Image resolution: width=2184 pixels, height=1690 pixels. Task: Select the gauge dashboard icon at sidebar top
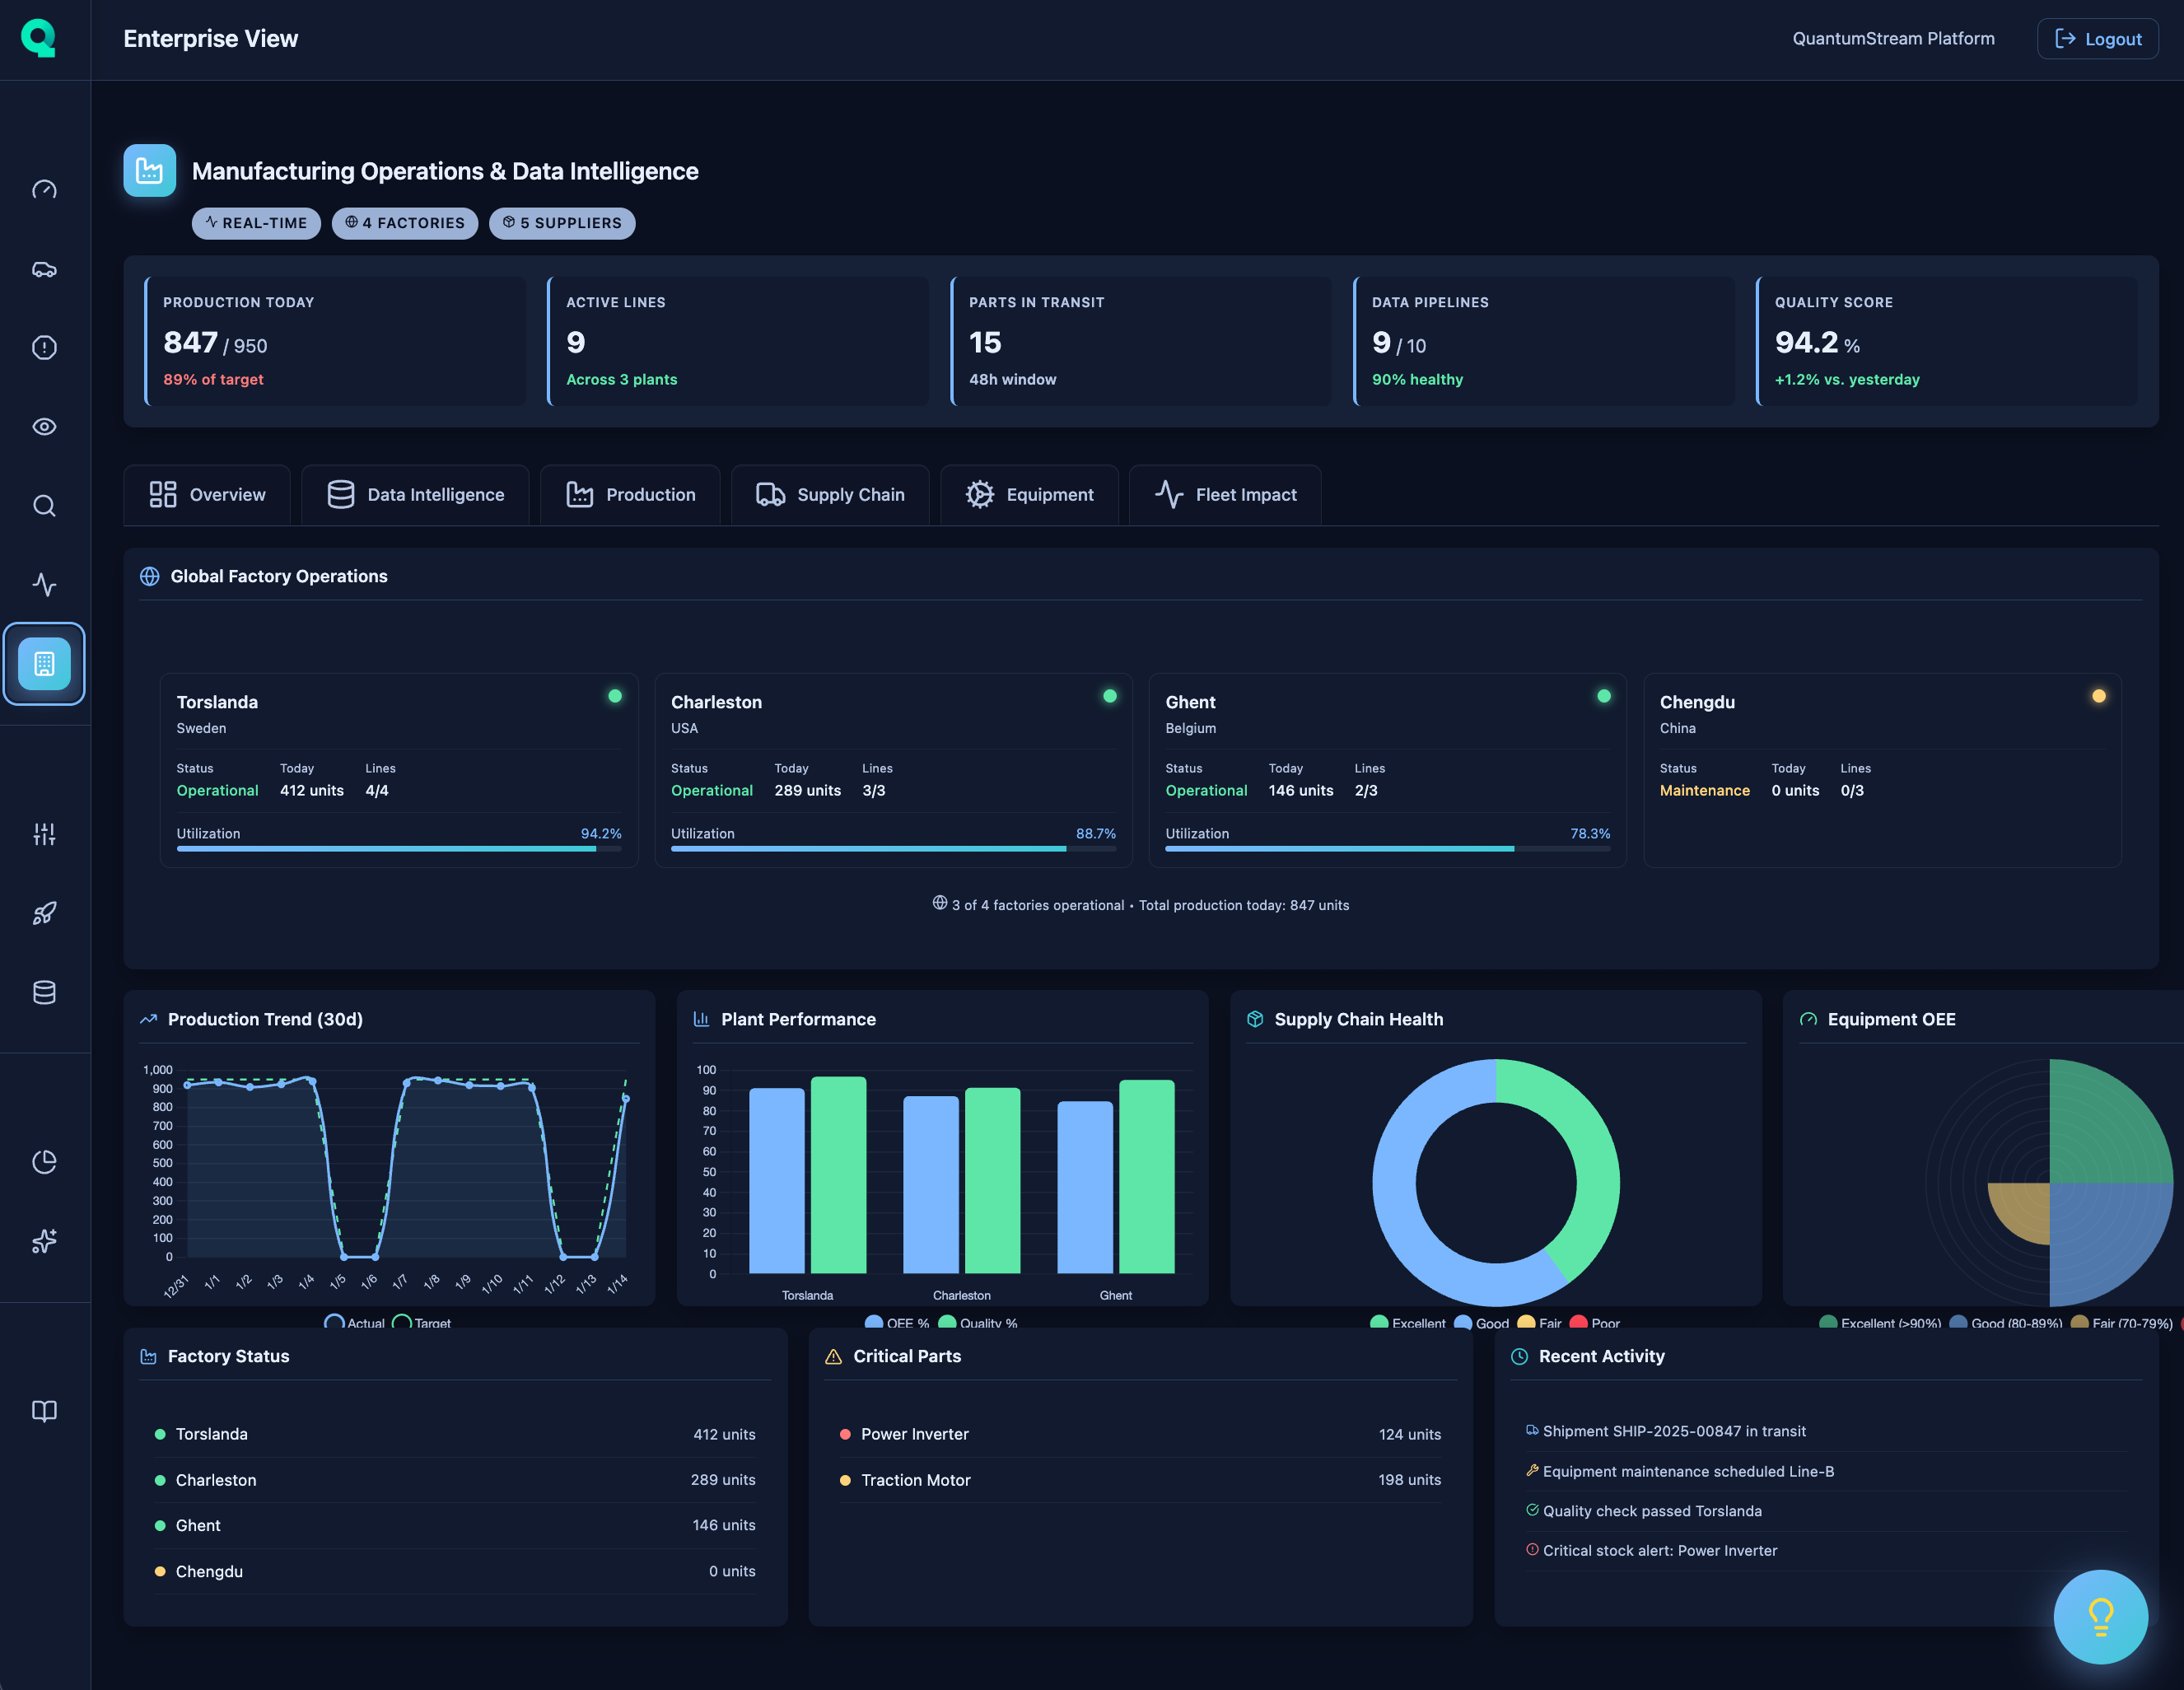pyautogui.click(x=44, y=189)
